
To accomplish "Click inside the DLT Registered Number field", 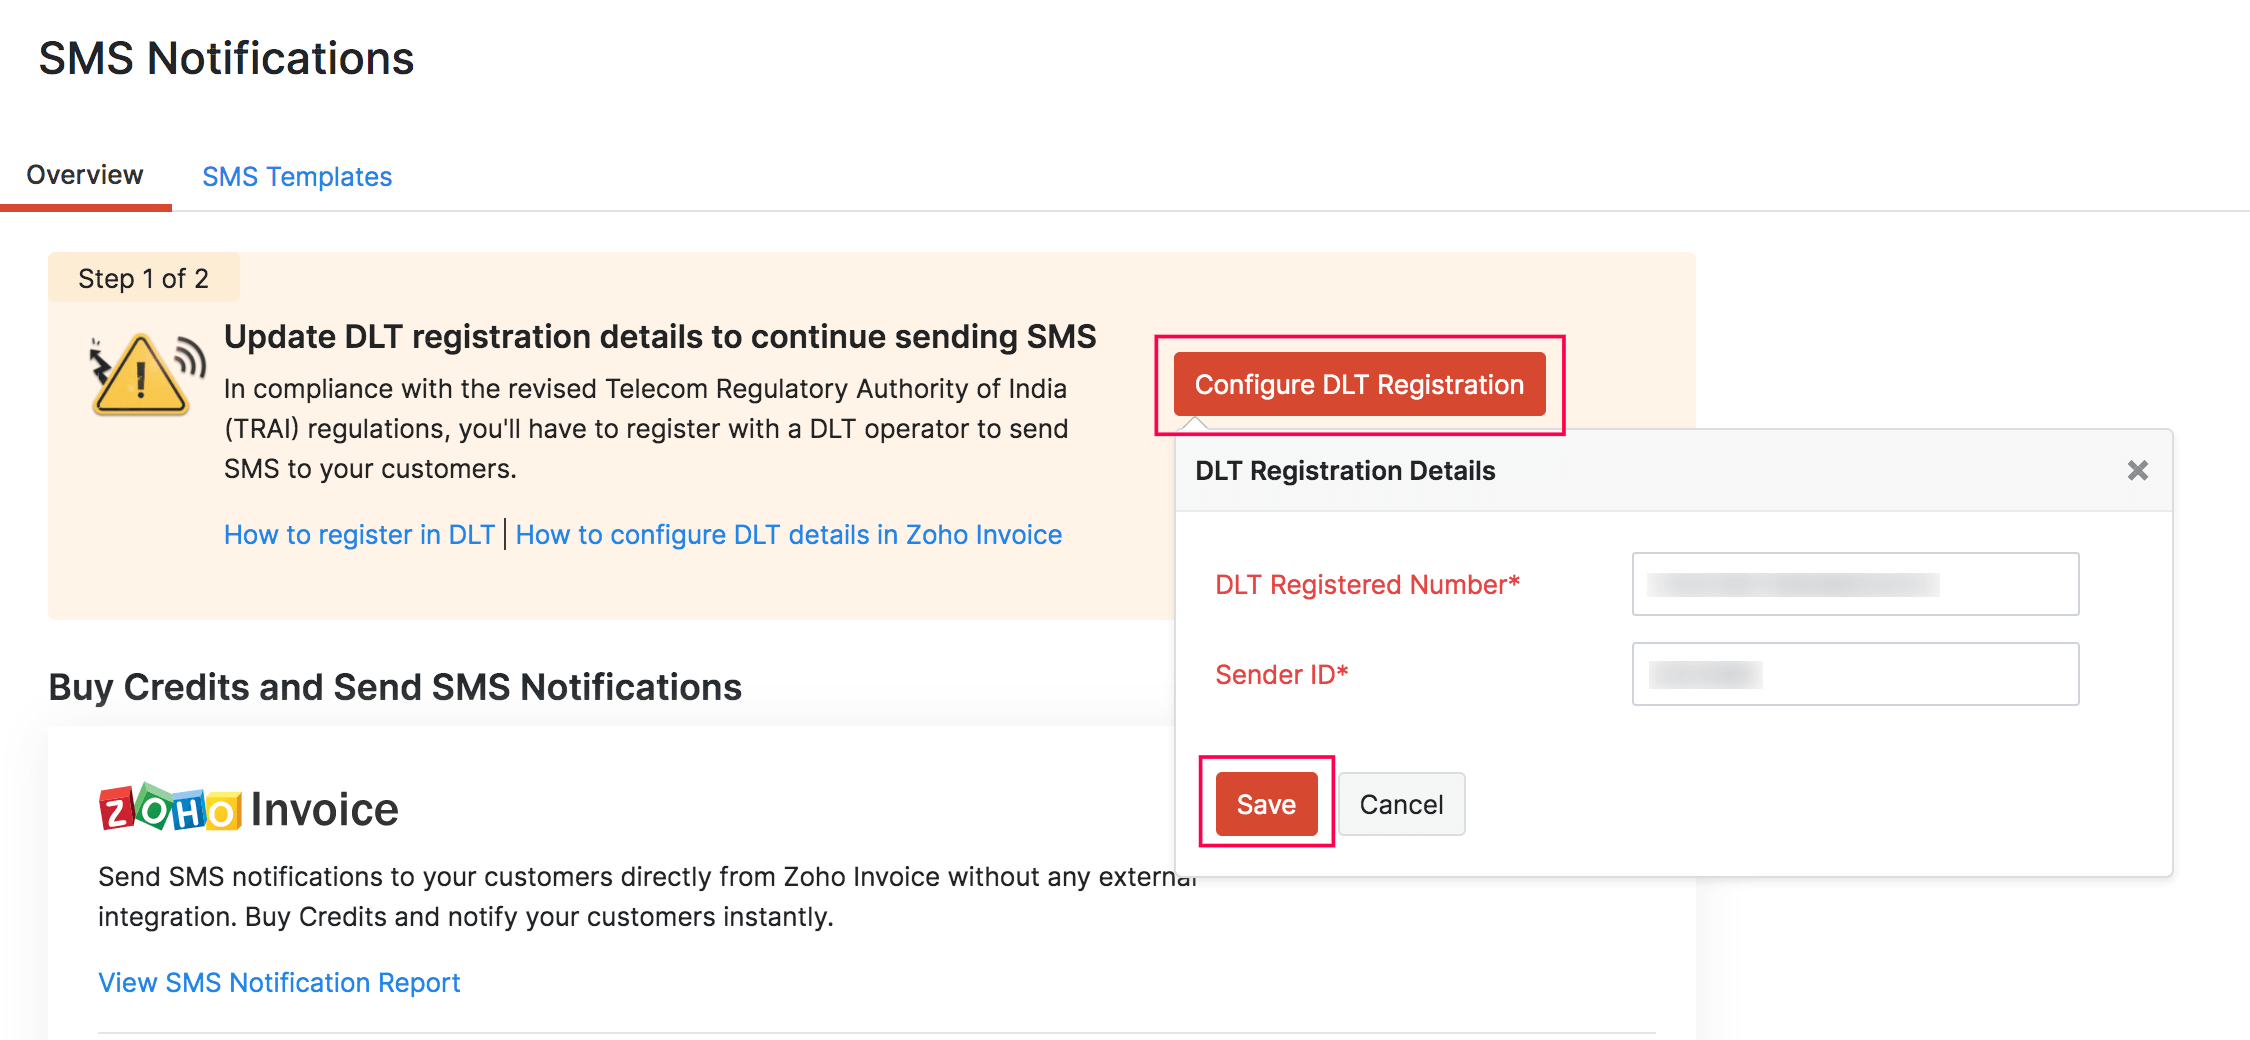I will [1854, 584].
